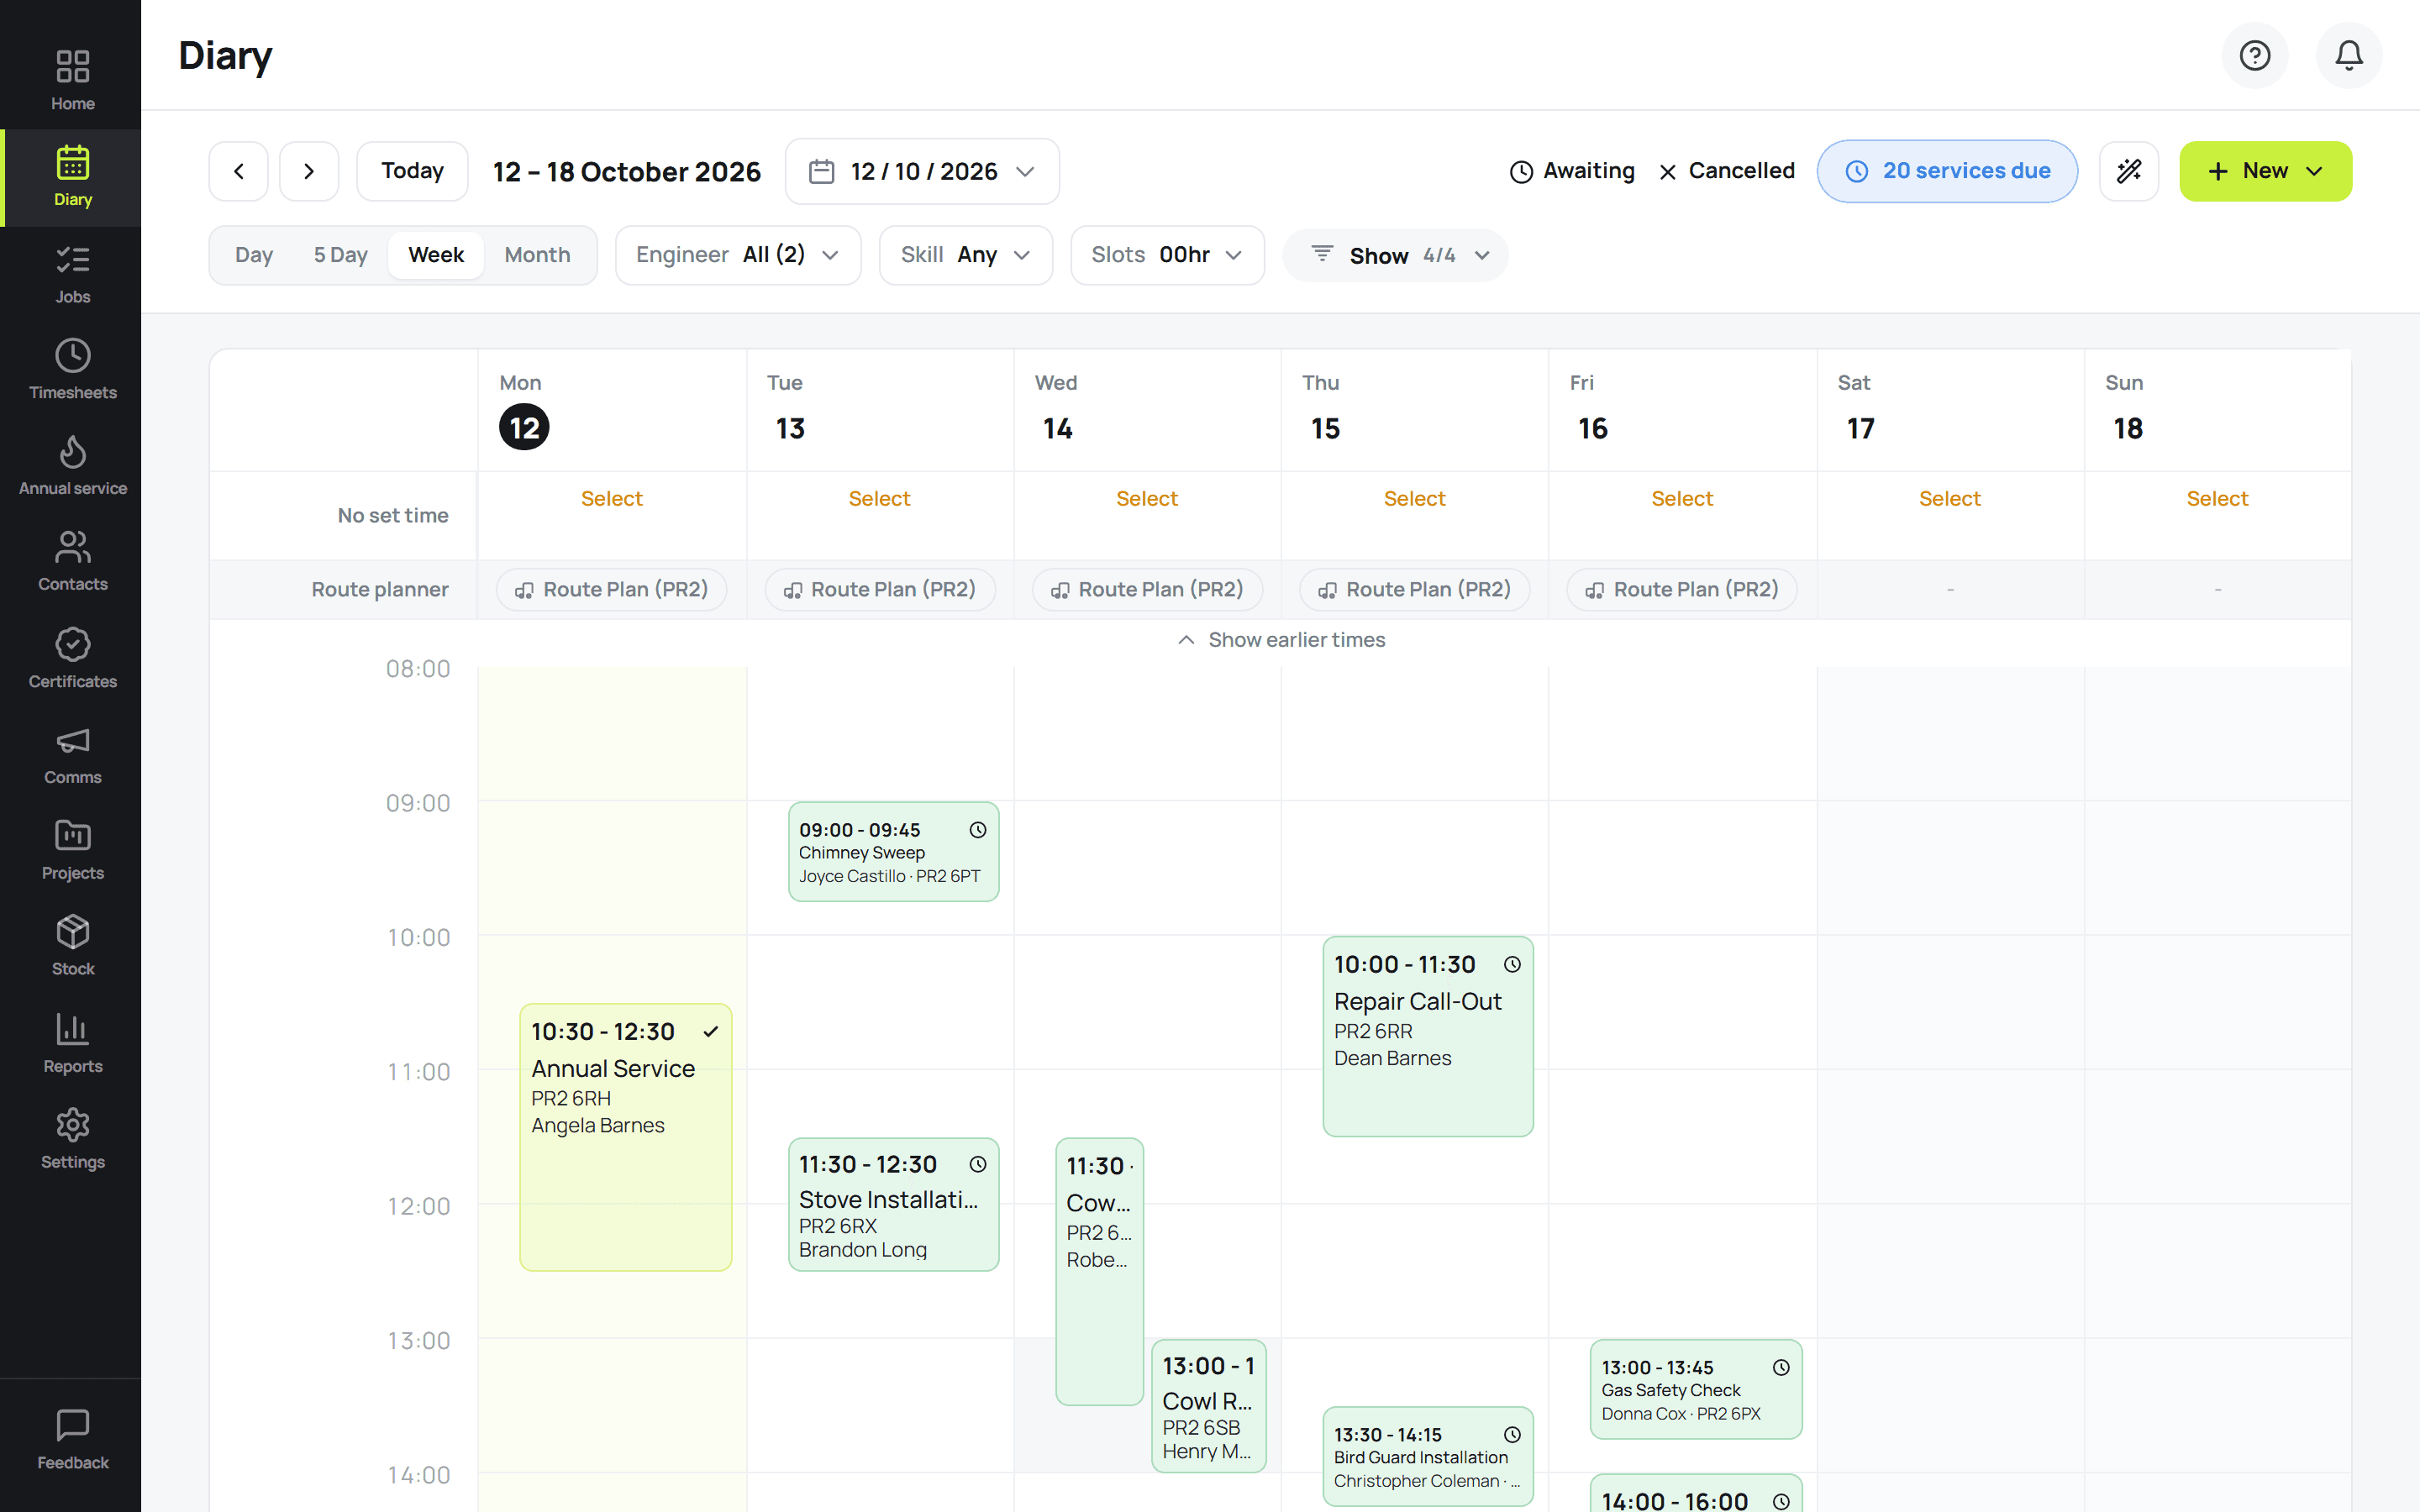
Task: Open Timesheets from the sidebar
Action: pyautogui.click(x=72, y=370)
